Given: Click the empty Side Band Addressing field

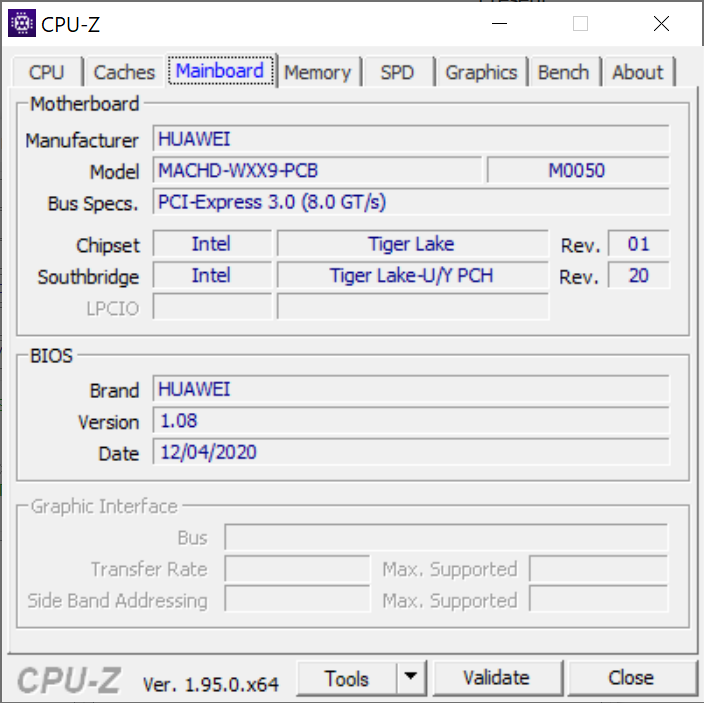Looking at the screenshot, I should [297, 599].
